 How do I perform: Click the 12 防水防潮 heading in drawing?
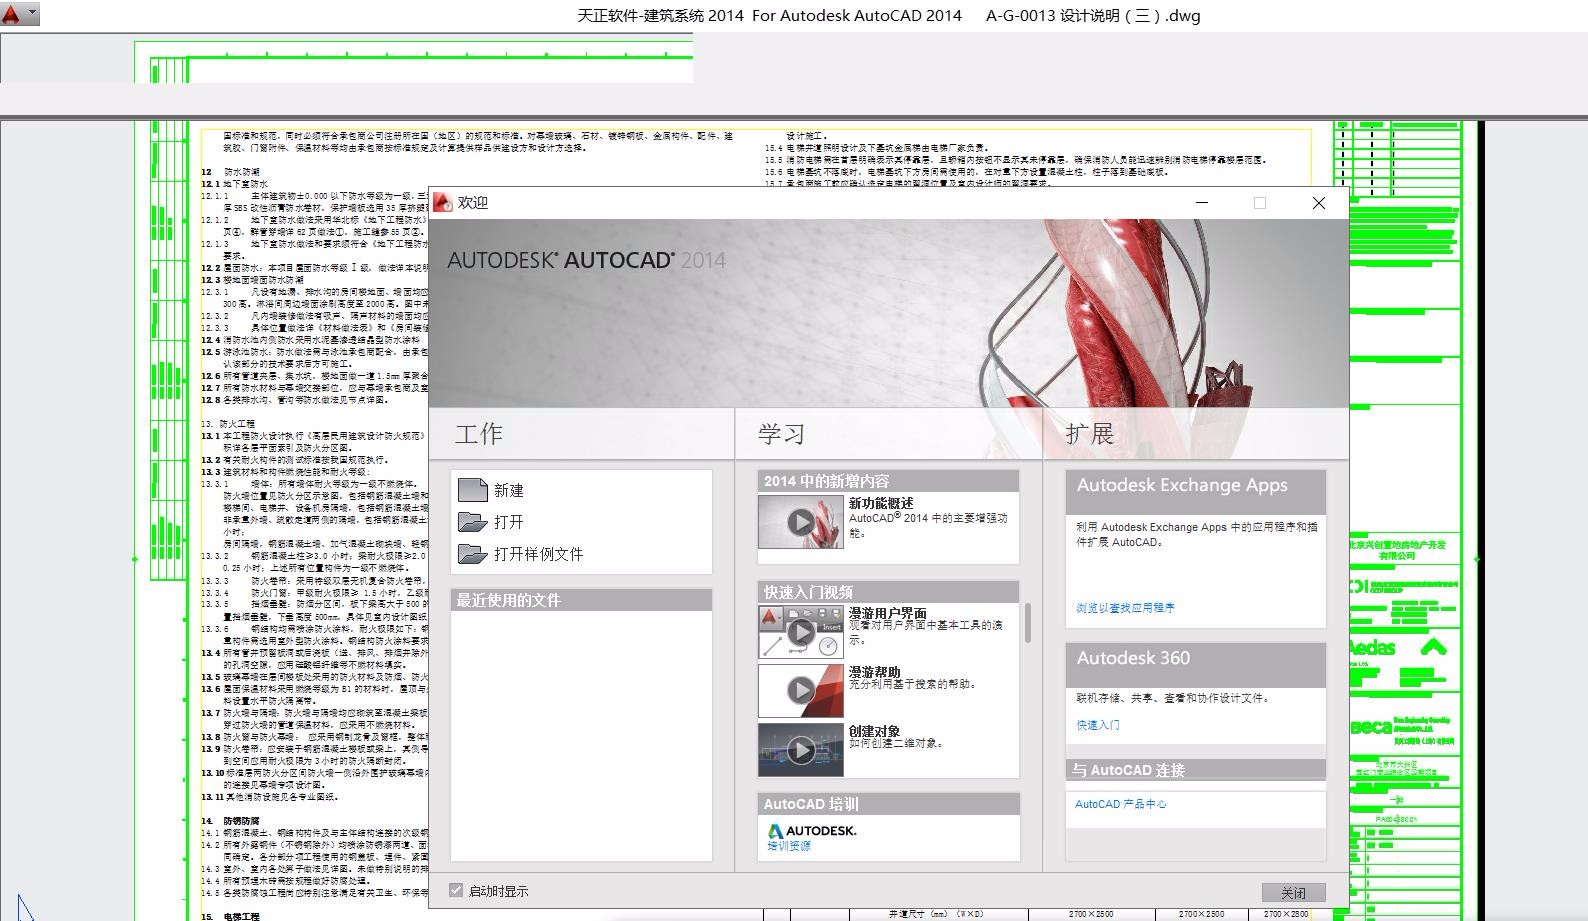pyautogui.click(x=231, y=172)
